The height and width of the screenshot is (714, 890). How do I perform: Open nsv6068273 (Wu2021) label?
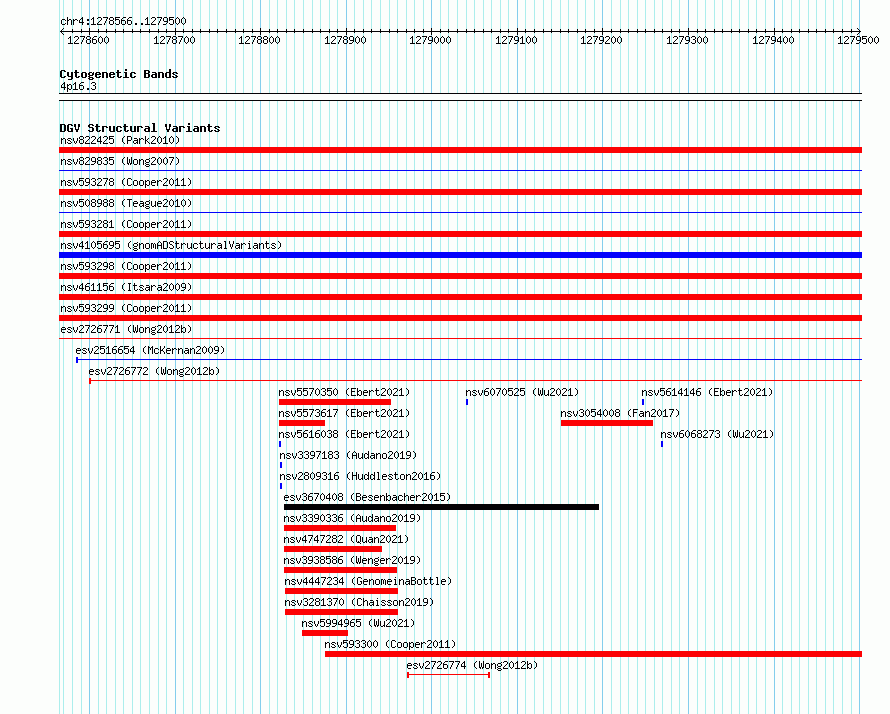click(x=717, y=434)
